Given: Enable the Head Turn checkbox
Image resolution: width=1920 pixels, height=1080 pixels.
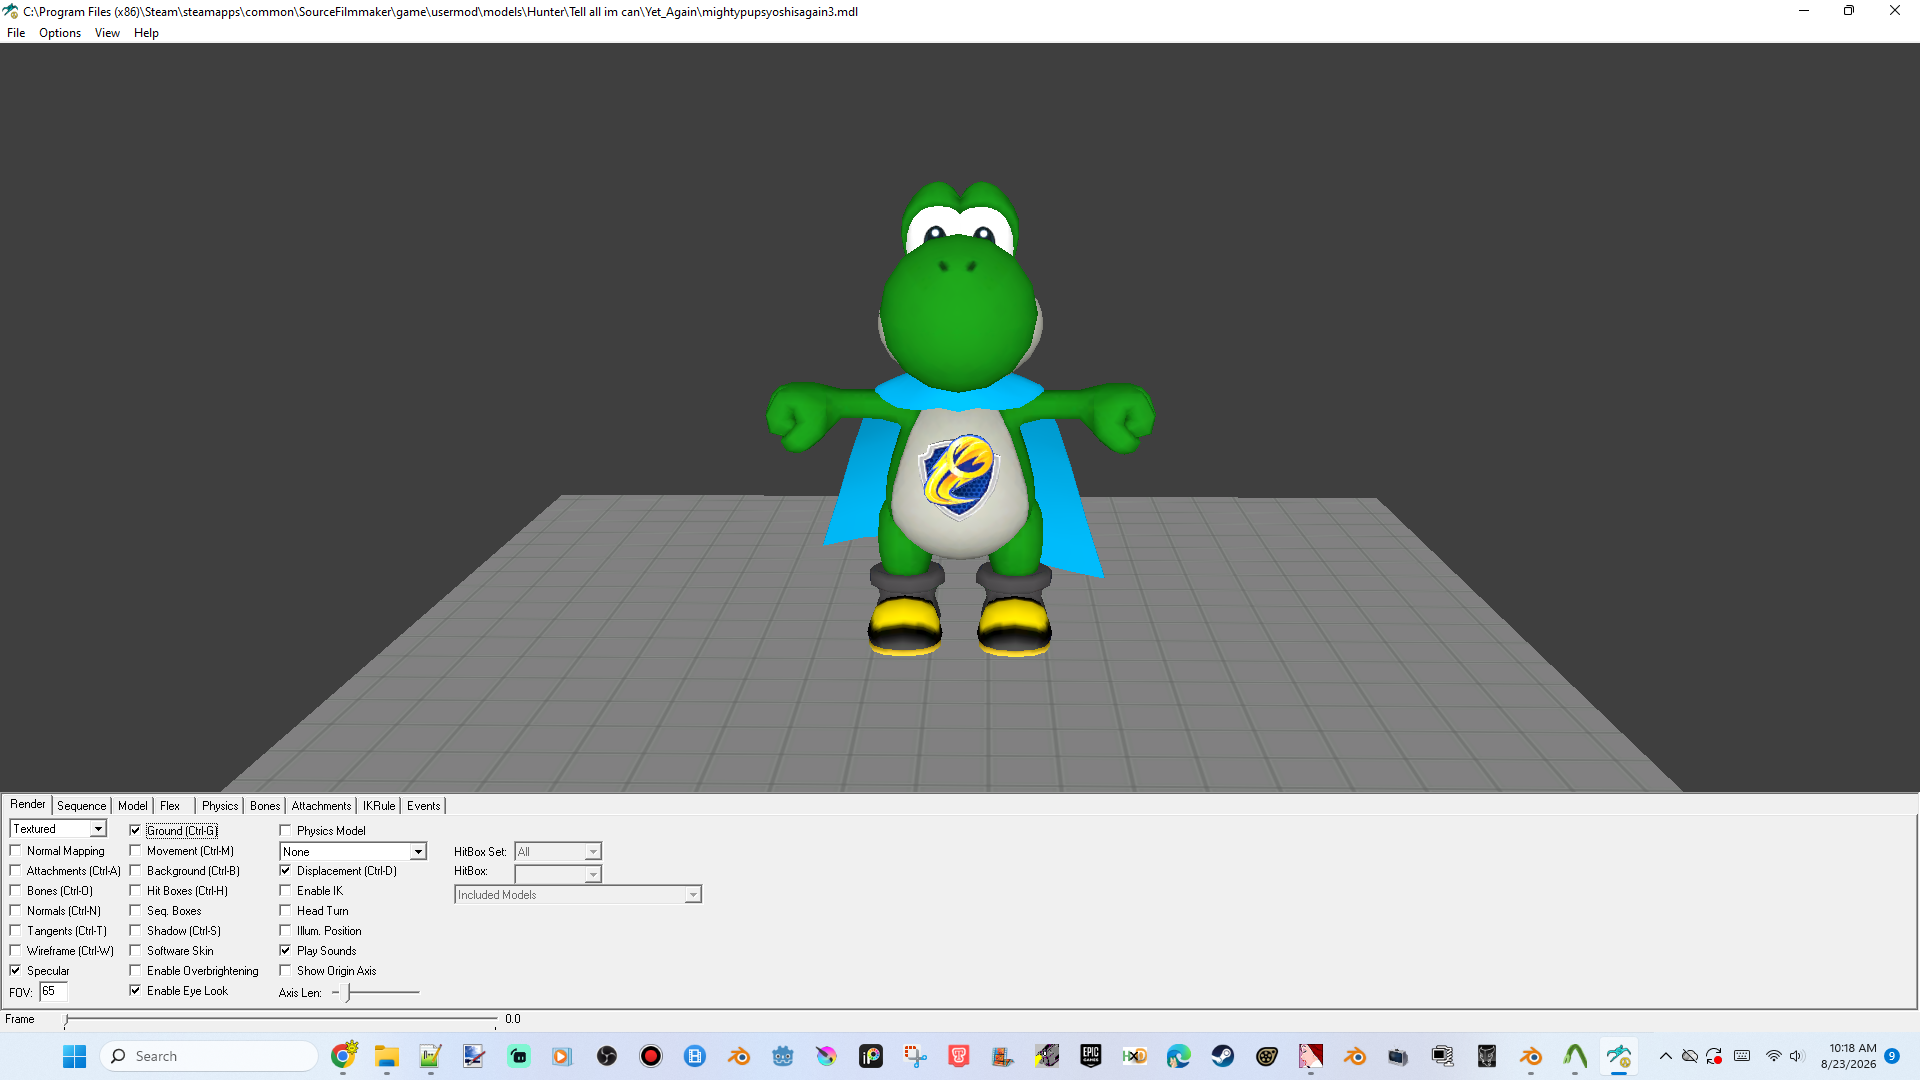Looking at the screenshot, I should coord(285,911).
